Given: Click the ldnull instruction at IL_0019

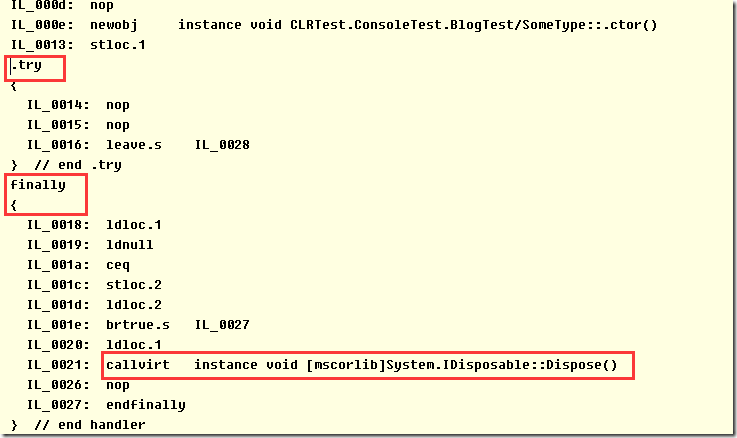Looking at the screenshot, I should 130,245.
